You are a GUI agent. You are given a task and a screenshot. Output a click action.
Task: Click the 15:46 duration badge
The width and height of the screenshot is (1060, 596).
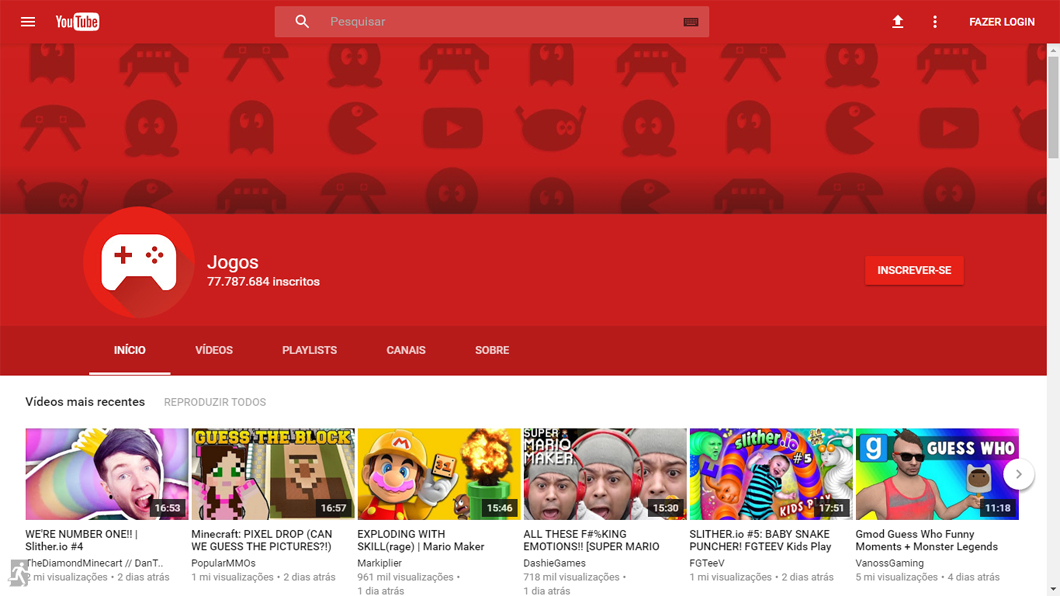tap(500, 507)
